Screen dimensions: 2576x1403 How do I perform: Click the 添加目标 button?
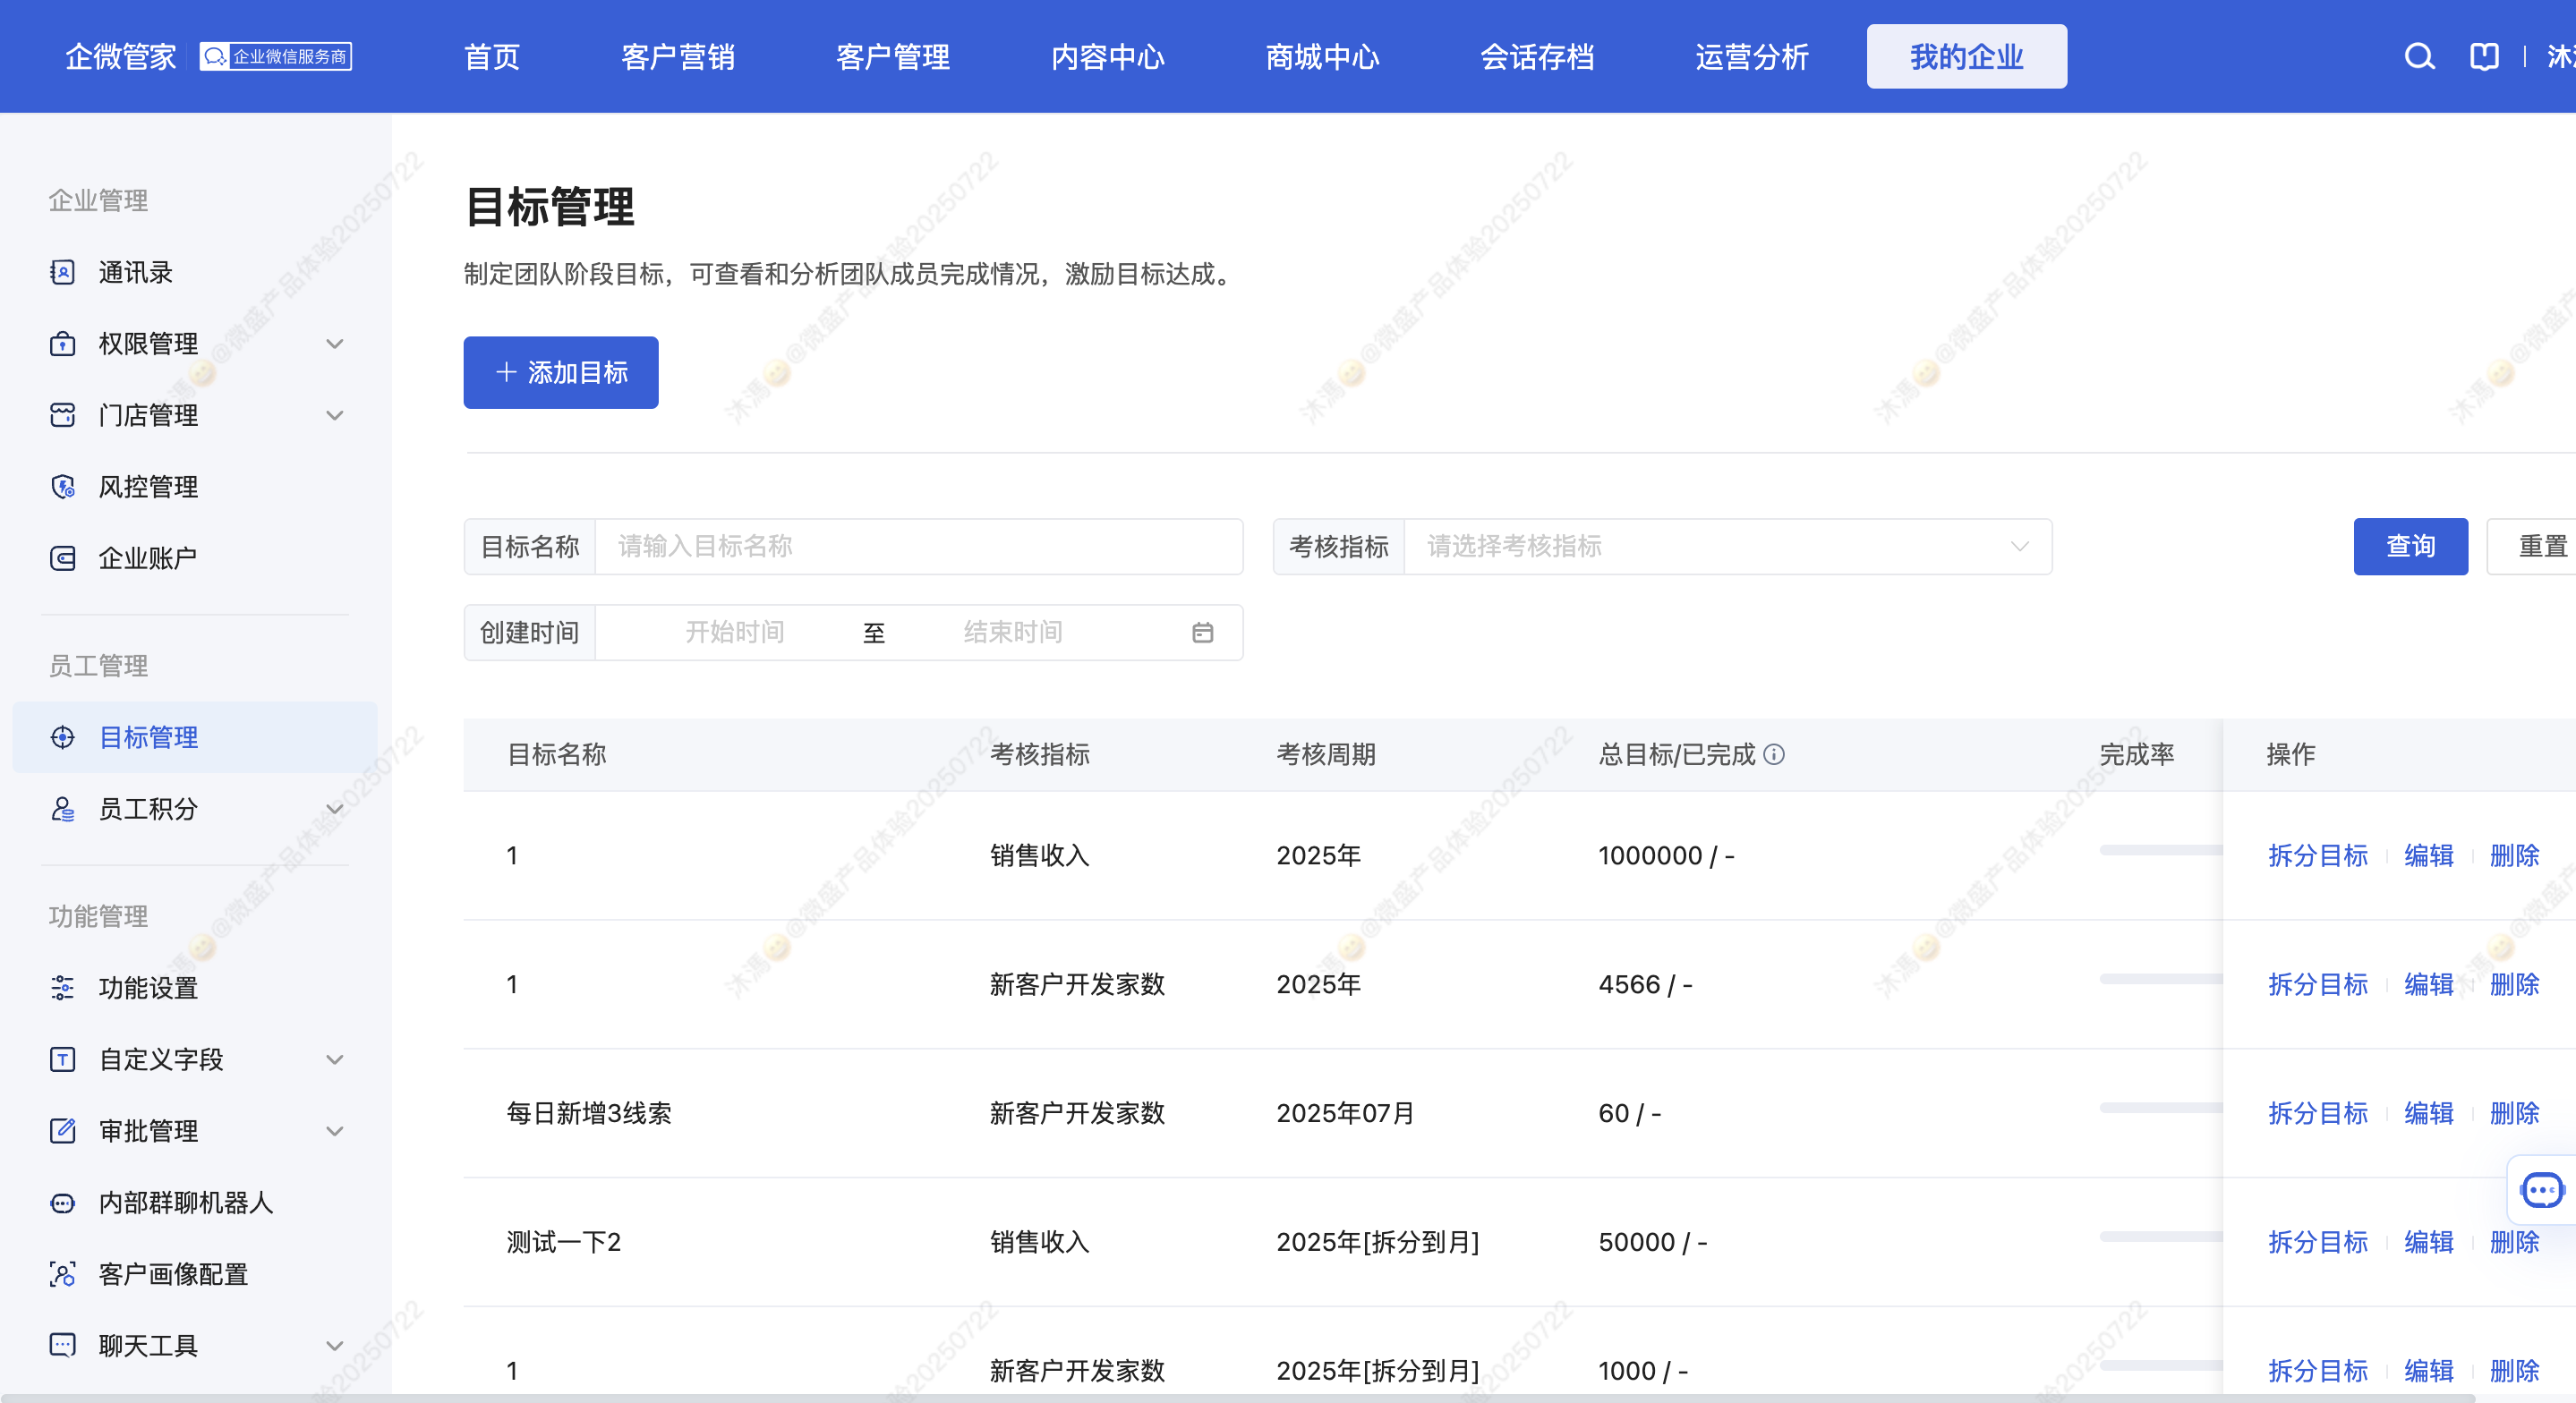click(561, 372)
